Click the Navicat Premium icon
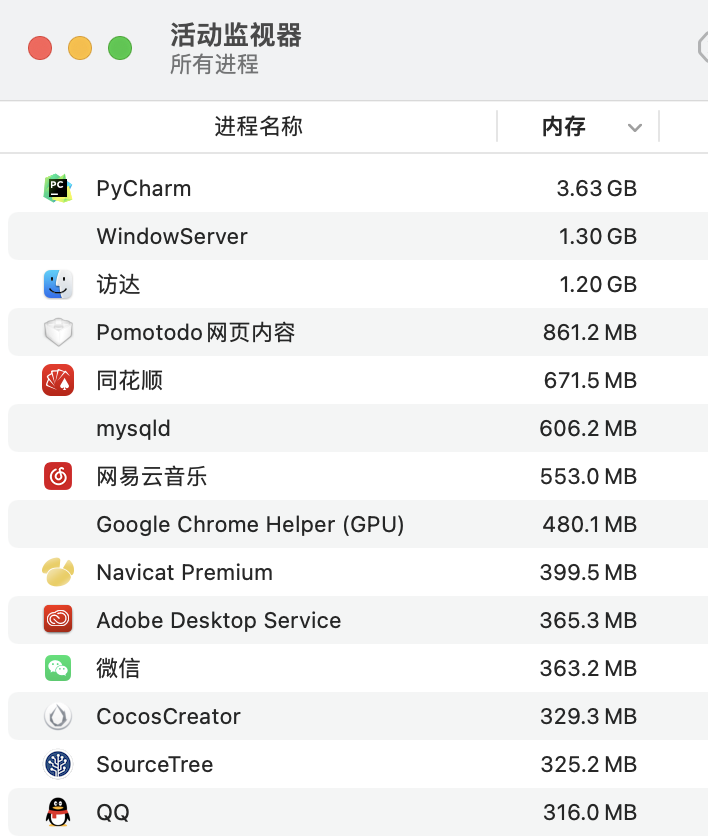 click(x=58, y=572)
